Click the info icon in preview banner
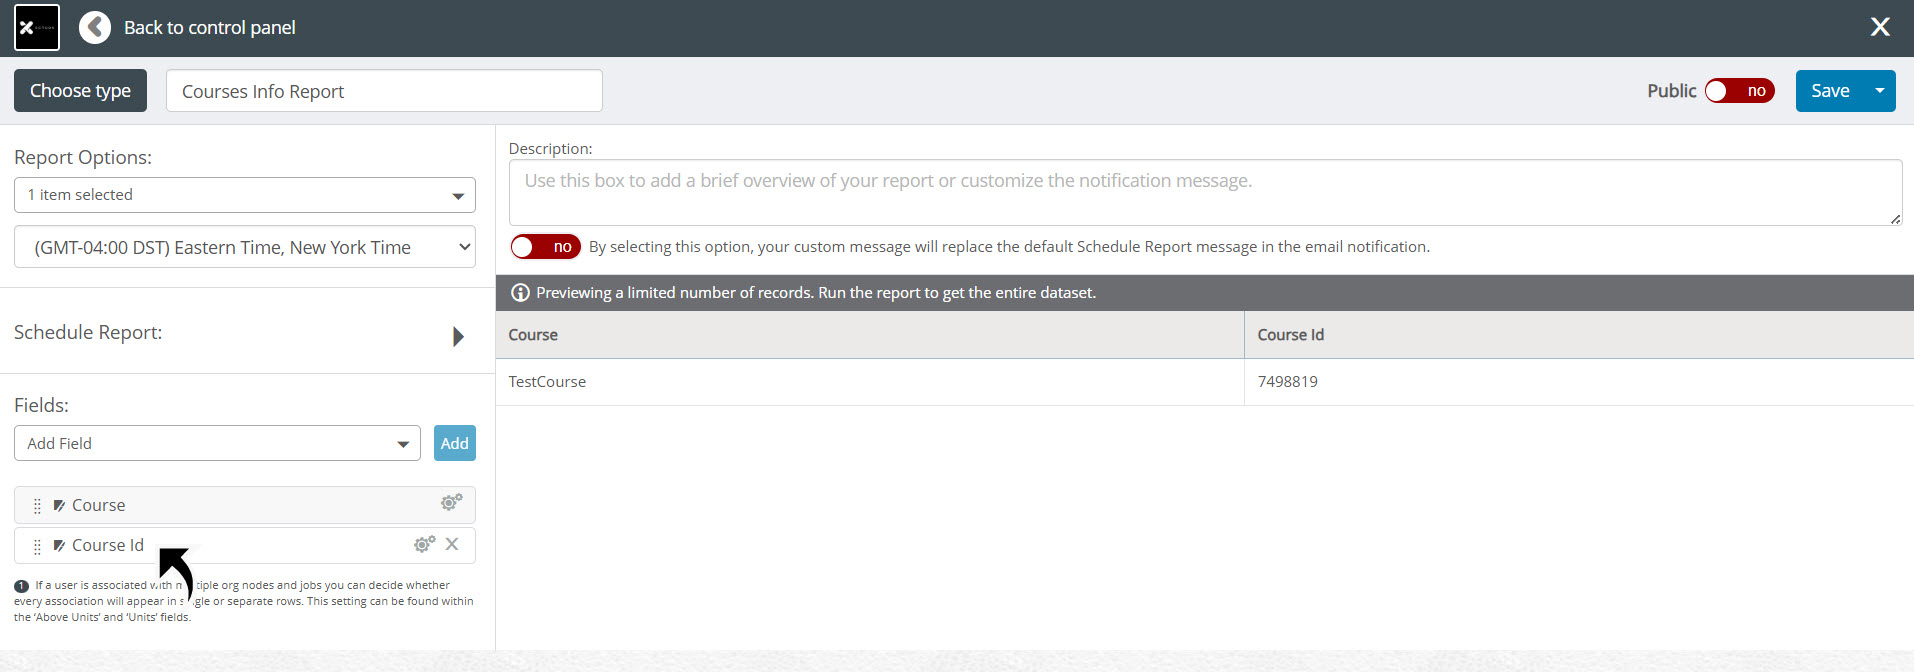The height and width of the screenshot is (672, 1914). click(x=520, y=293)
